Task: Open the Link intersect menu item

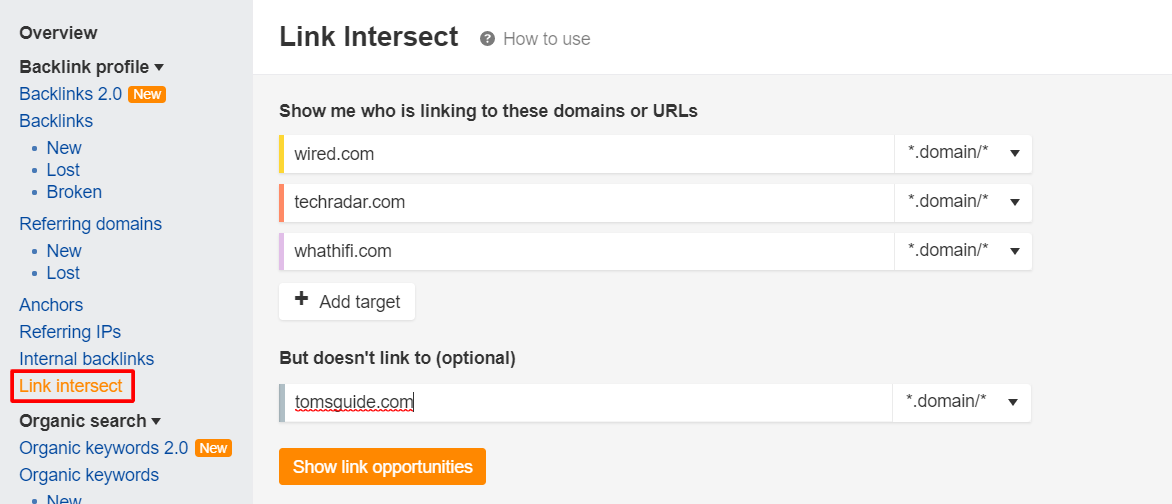Action: pyautogui.click(x=71, y=386)
